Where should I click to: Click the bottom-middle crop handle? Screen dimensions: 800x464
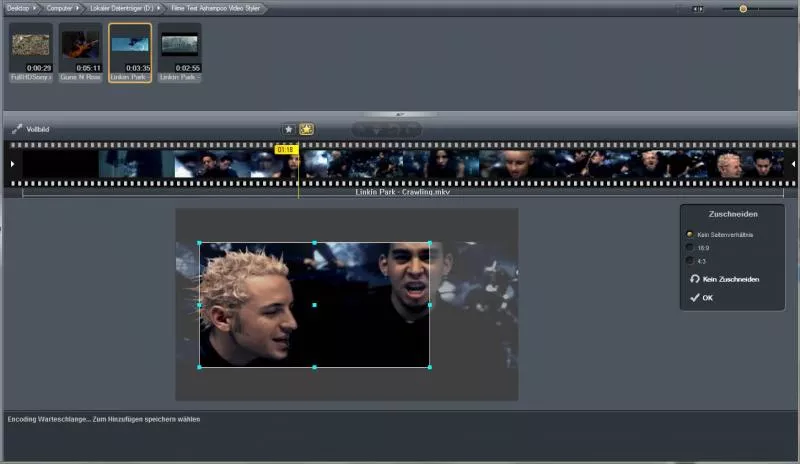(x=314, y=367)
